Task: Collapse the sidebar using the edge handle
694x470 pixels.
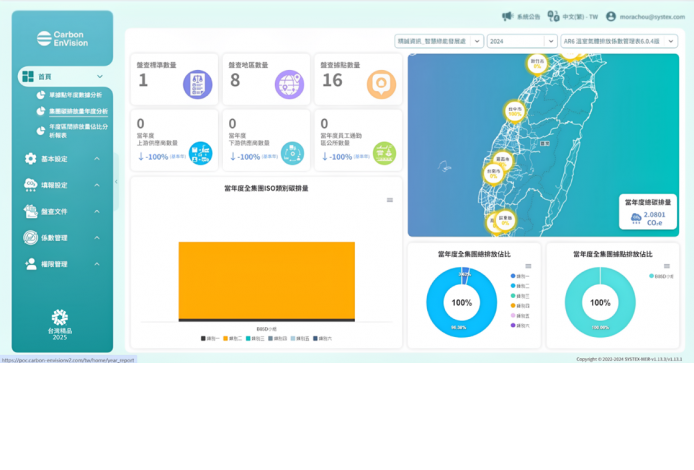Action: 116,181
